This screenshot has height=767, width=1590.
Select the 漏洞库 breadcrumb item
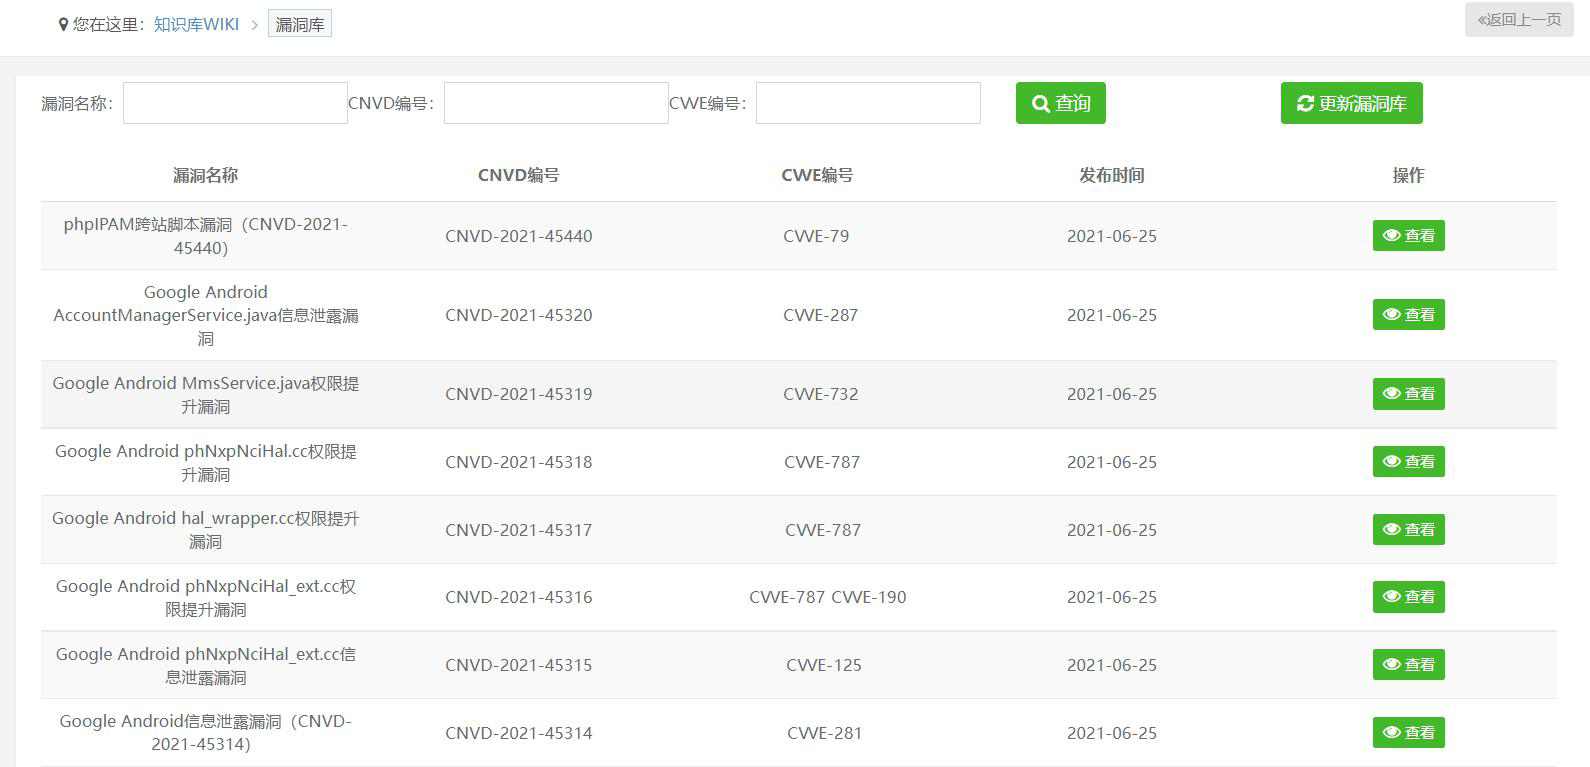click(x=299, y=24)
